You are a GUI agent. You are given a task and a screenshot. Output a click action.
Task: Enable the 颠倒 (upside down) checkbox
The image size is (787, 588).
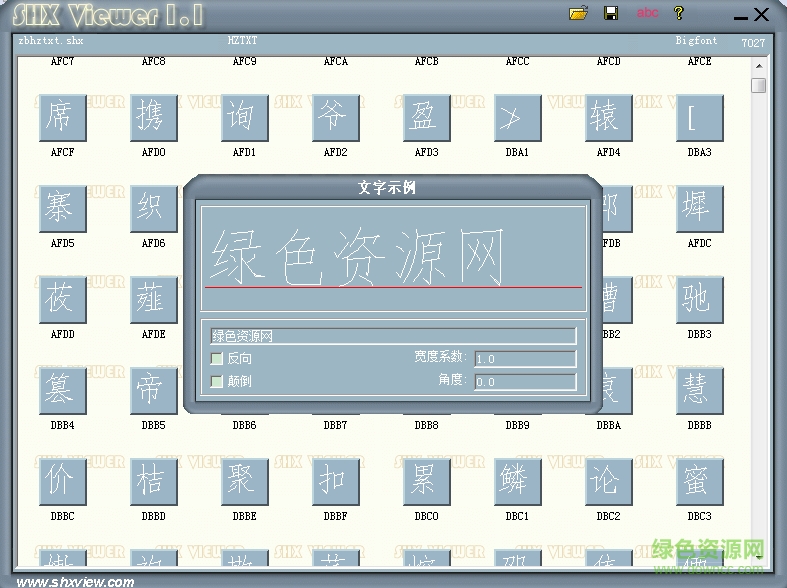[x=216, y=381]
